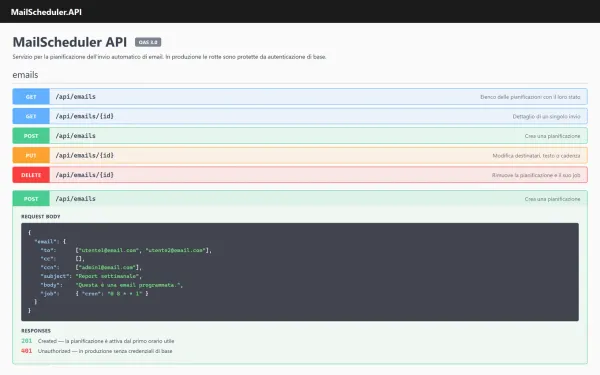Click the OAS 3.0 version badge
The image size is (600, 375).
[x=148, y=42]
